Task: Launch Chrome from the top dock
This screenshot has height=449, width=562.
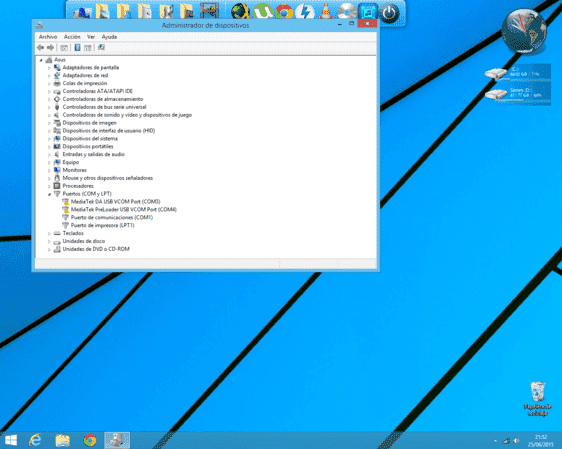Action: pos(284,12)
